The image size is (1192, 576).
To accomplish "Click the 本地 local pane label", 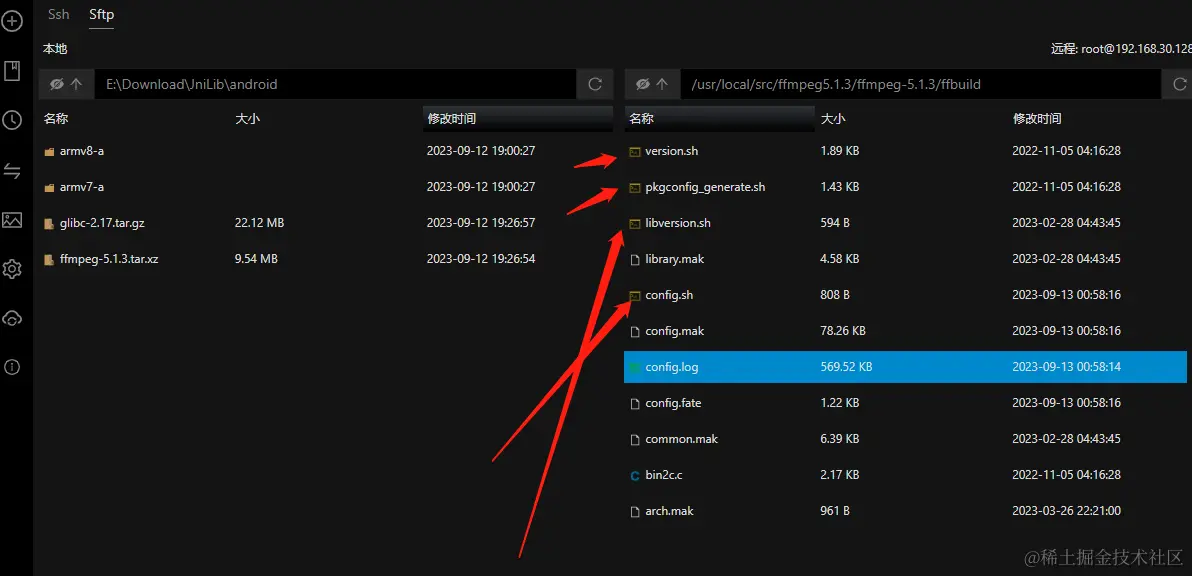I will (55, 49).
